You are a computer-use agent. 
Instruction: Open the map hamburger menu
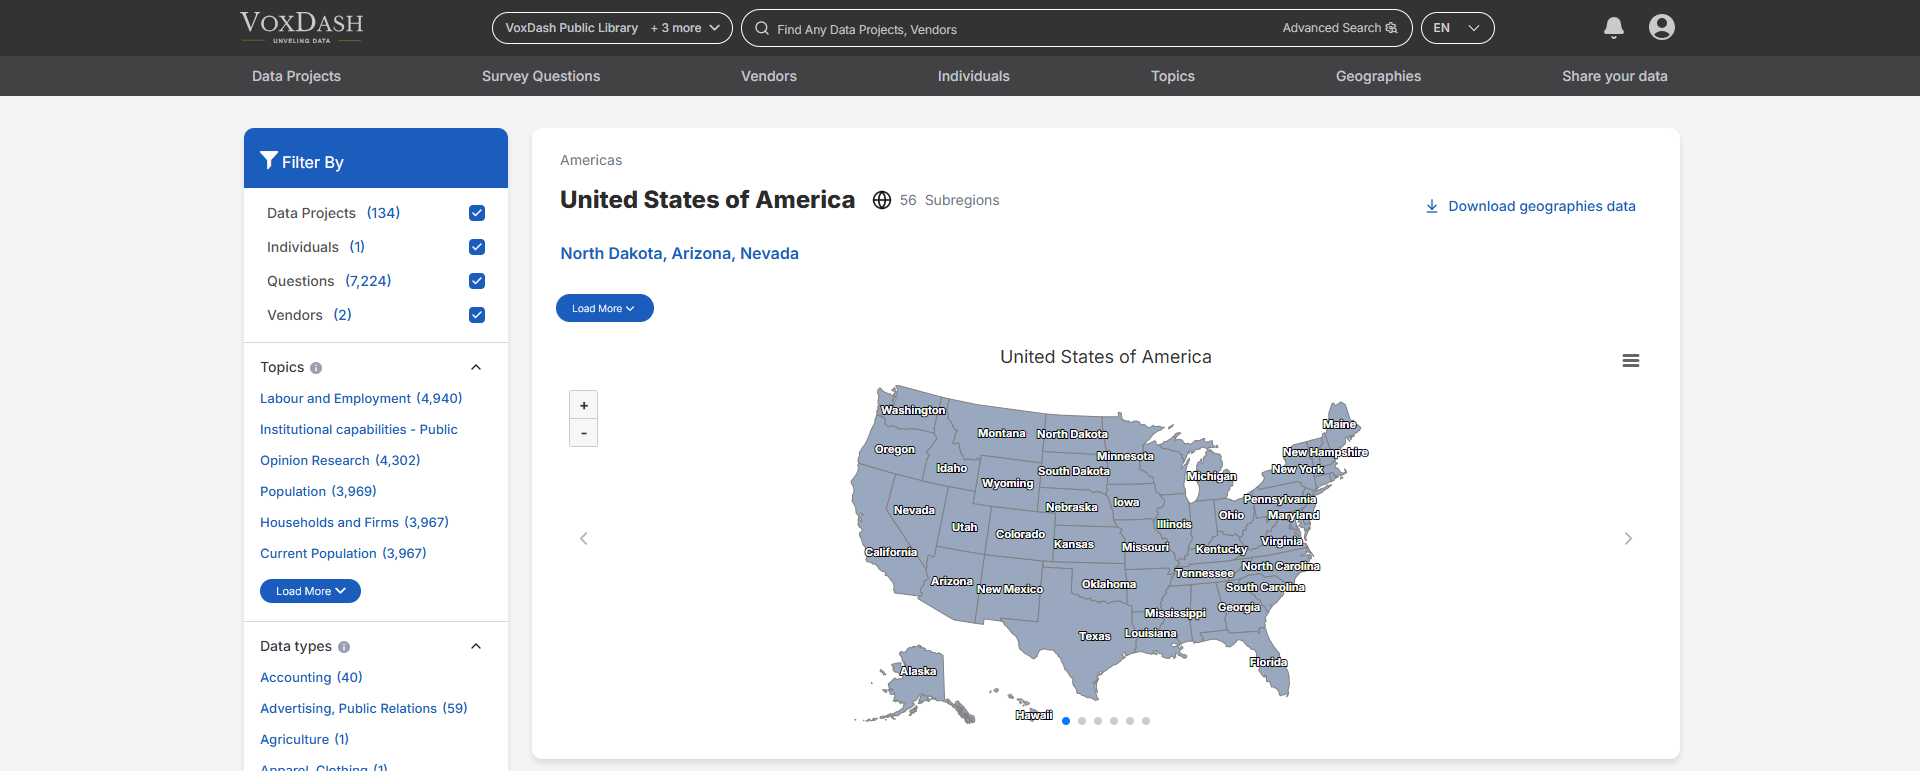pyautogui.click(x=1630, y=361)
